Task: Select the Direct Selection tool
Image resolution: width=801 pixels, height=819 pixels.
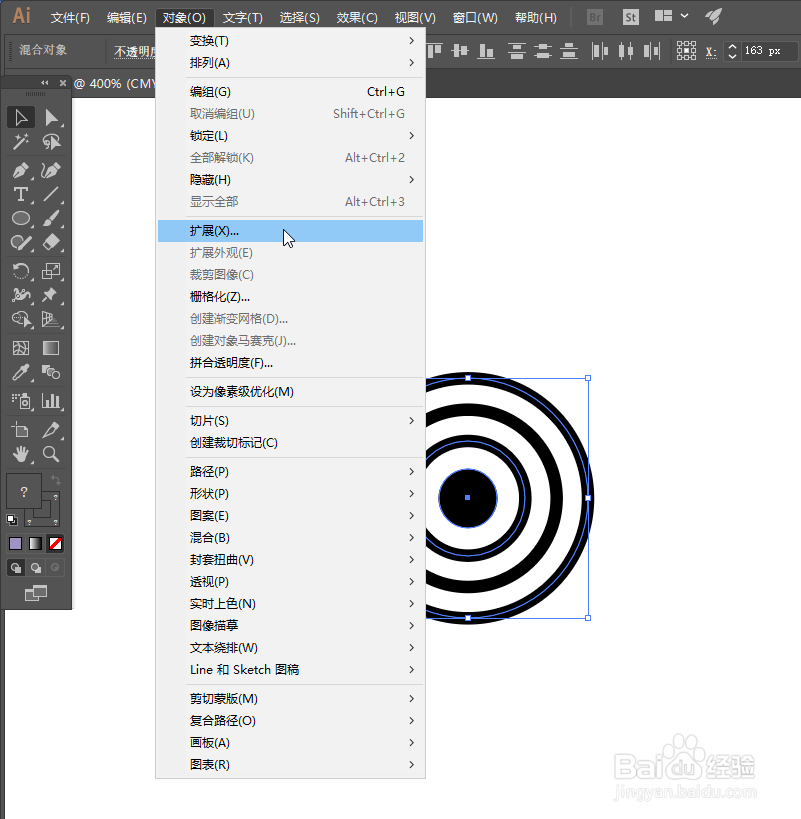Action: pos(51,118)
